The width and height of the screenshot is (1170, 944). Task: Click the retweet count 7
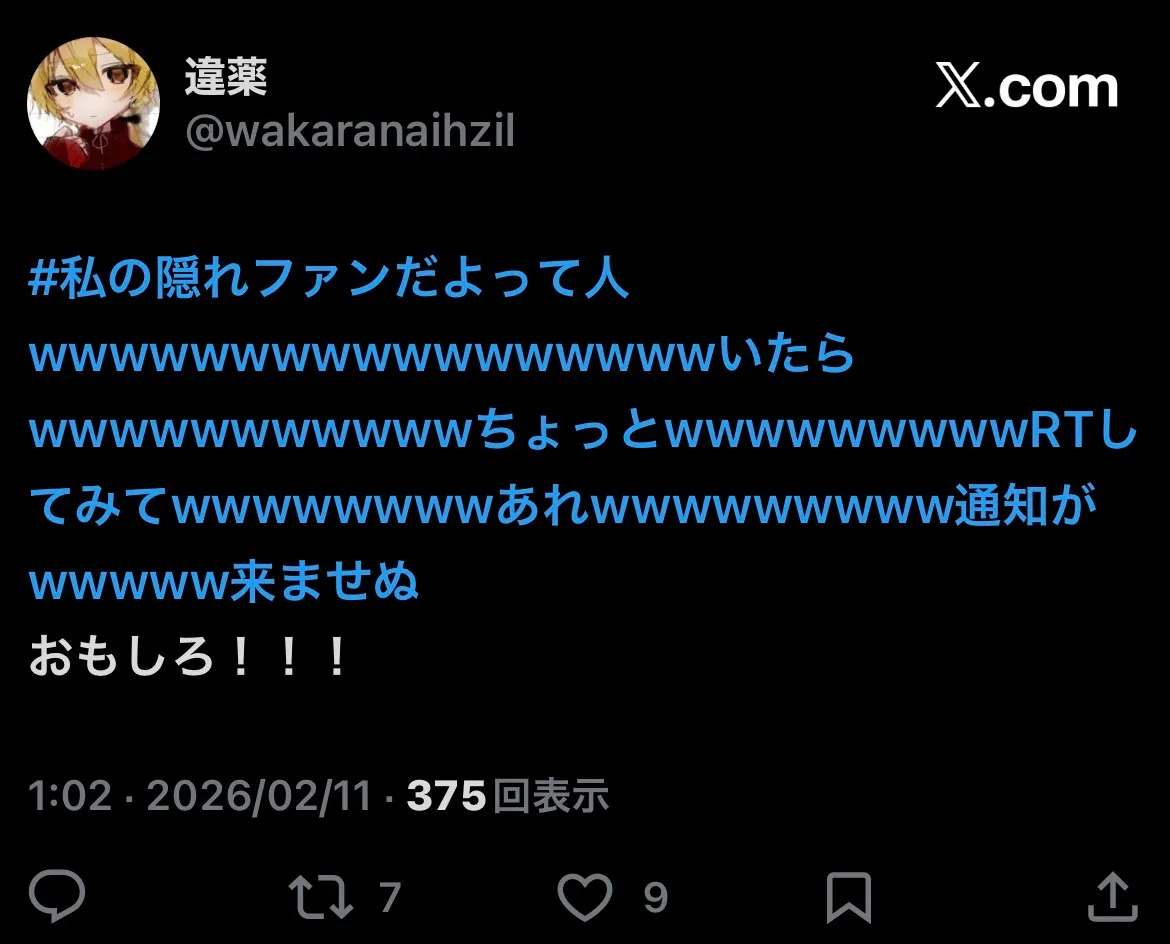[390, 897]
